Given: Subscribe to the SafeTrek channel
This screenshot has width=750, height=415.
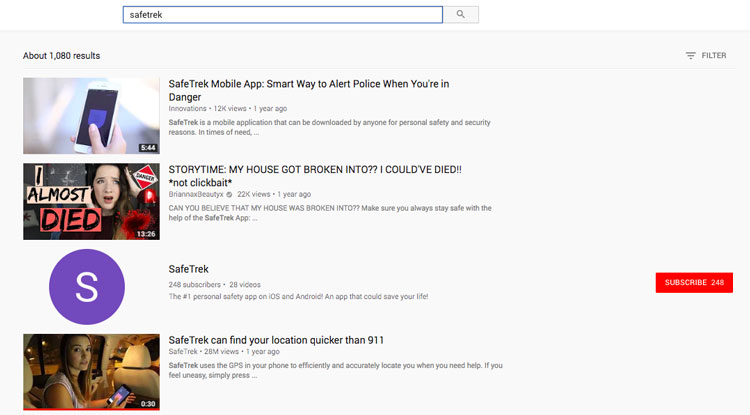Looking at the screenshot, I should pyautogui.click(x=694, y=283).
